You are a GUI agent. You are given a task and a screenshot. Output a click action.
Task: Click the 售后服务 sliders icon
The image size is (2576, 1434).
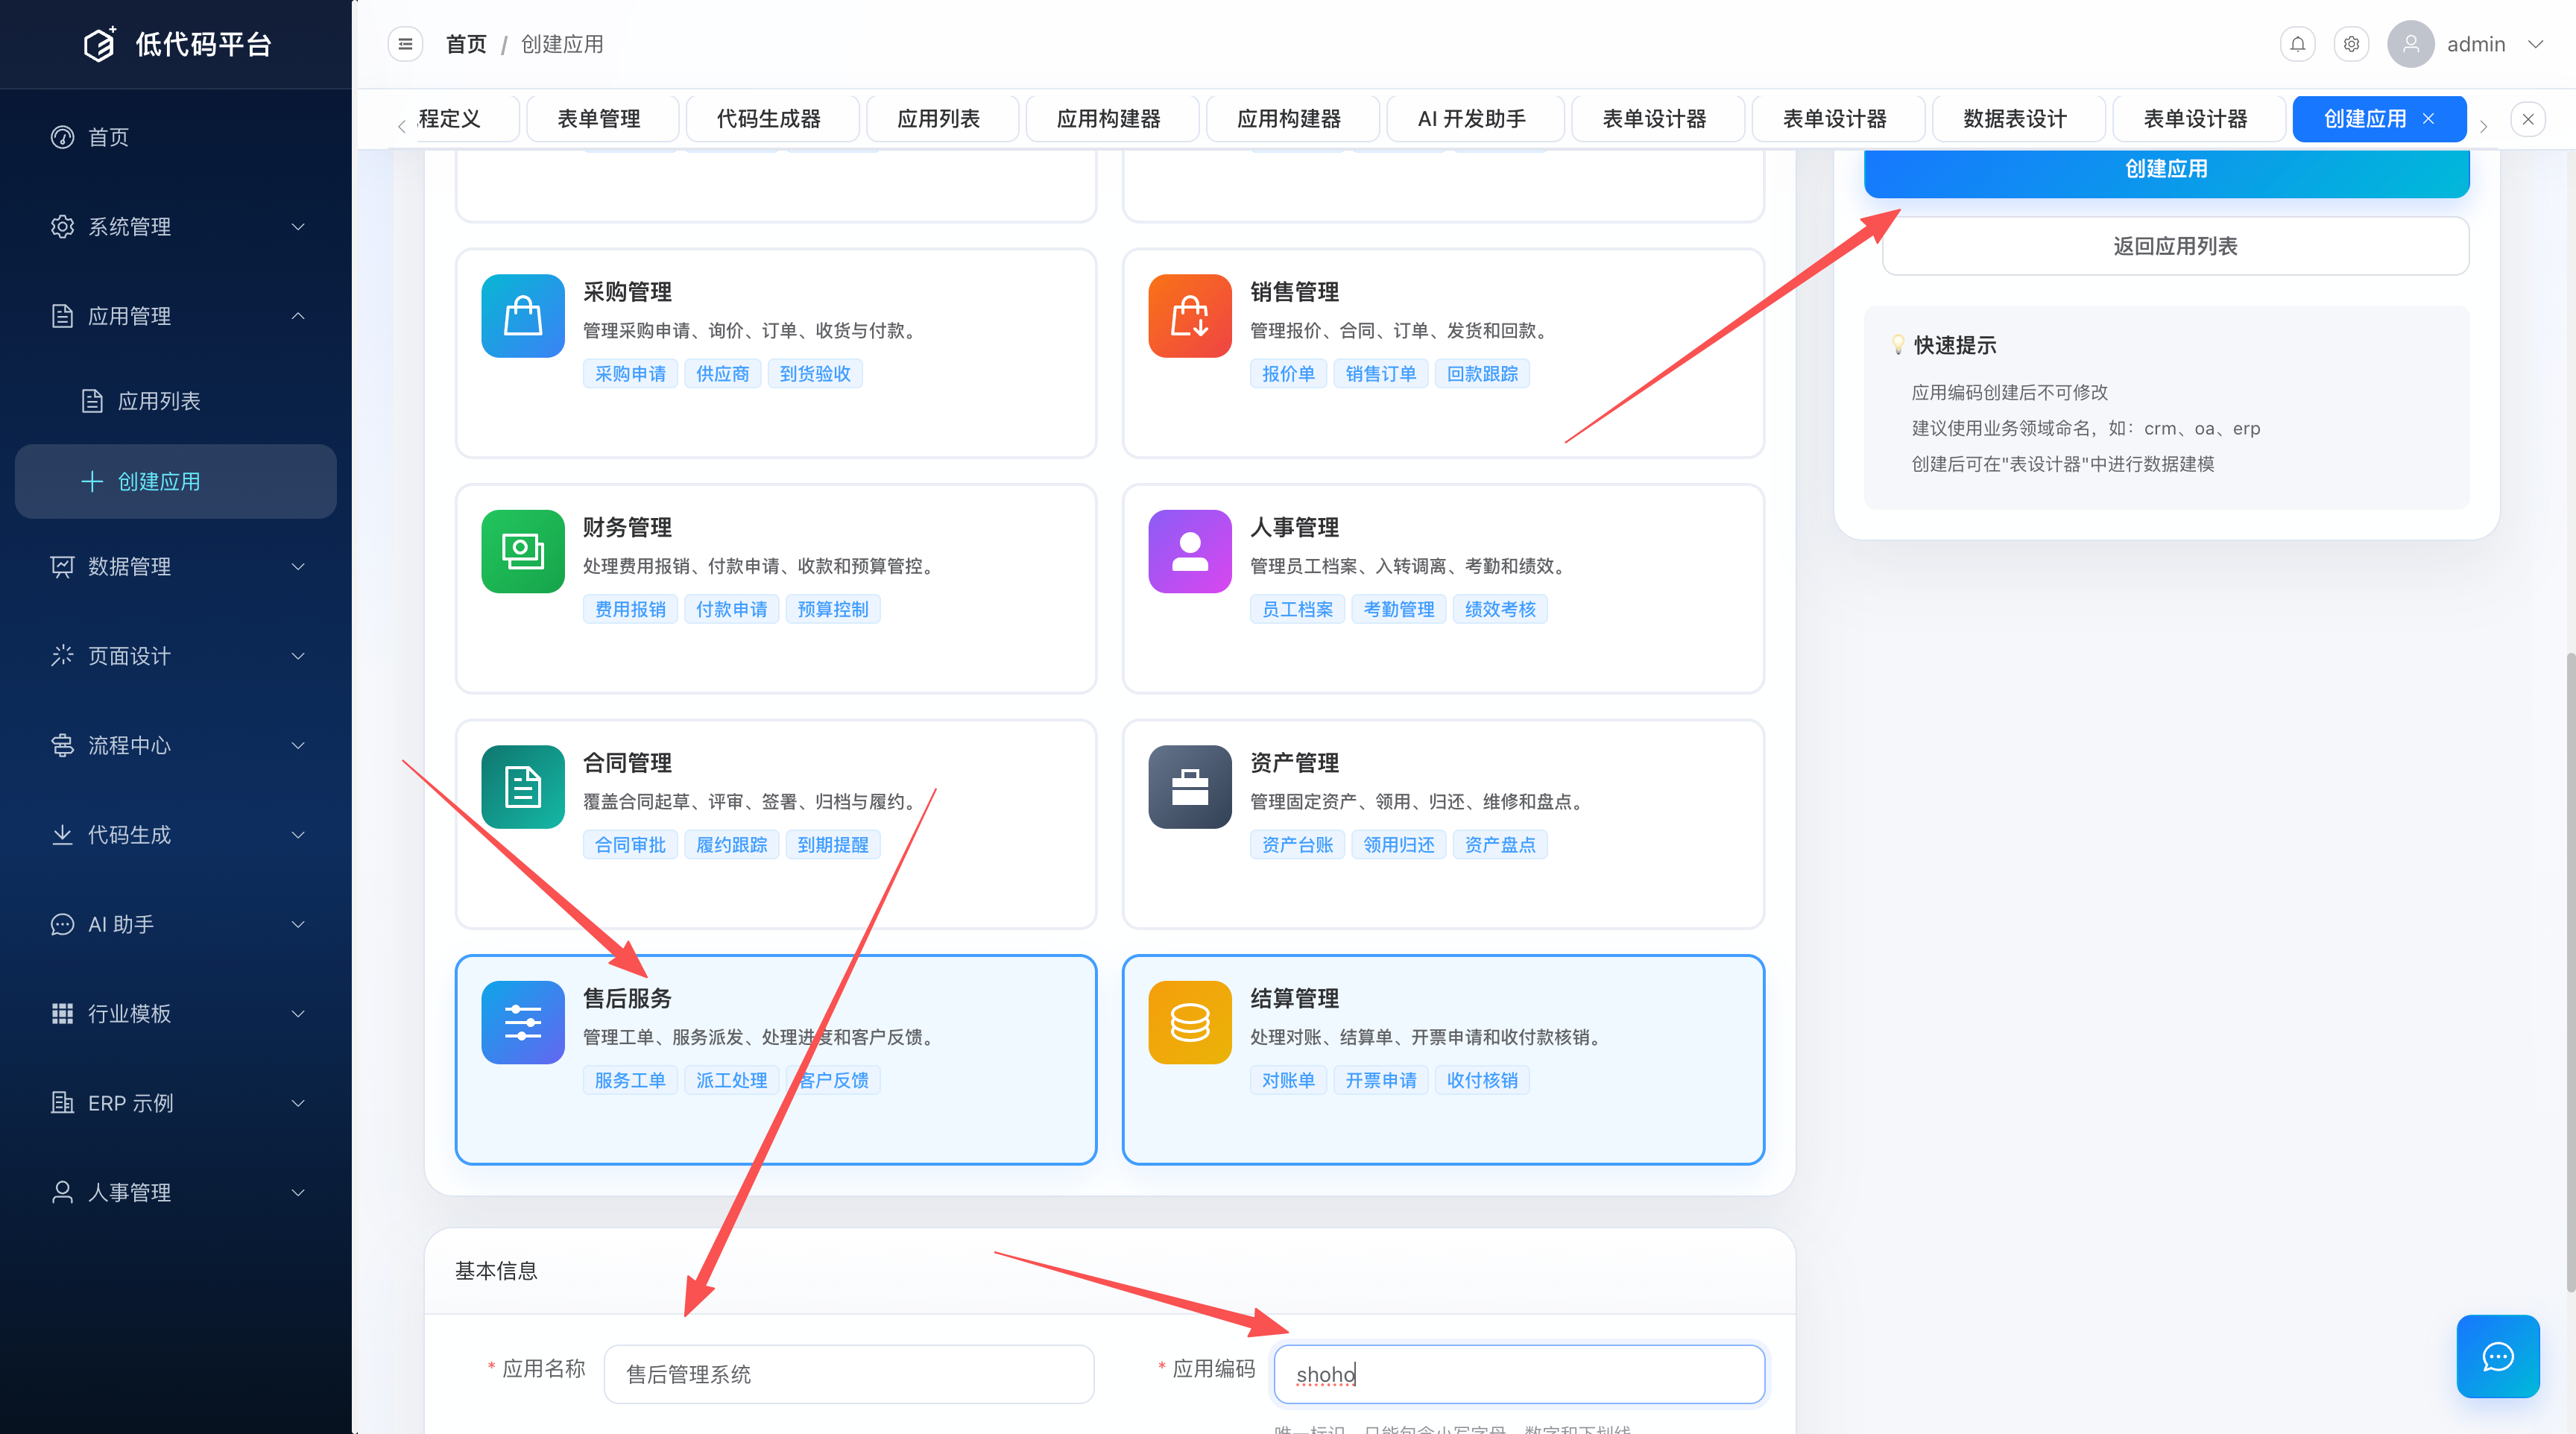tap(523, 1023)
